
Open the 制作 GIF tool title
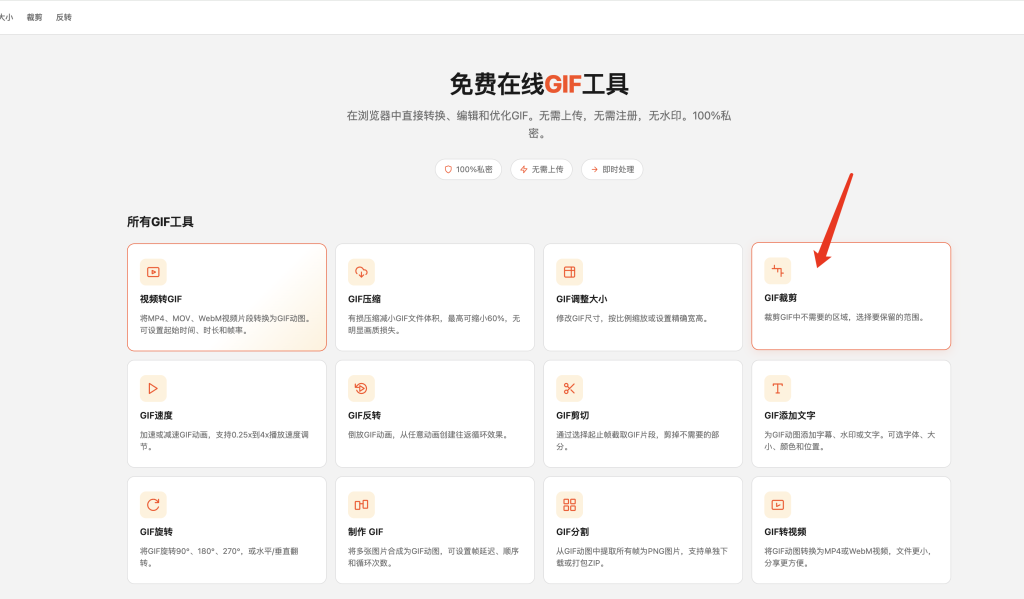point(366,532)
